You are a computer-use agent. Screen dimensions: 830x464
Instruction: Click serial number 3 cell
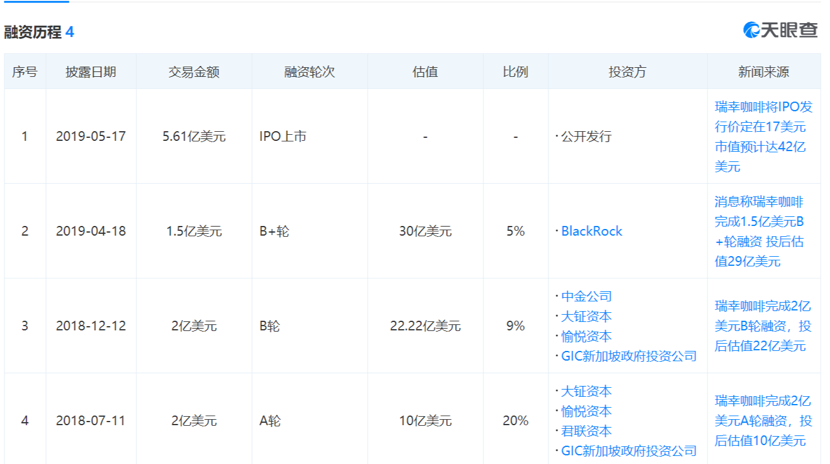[x=24, y=326]
